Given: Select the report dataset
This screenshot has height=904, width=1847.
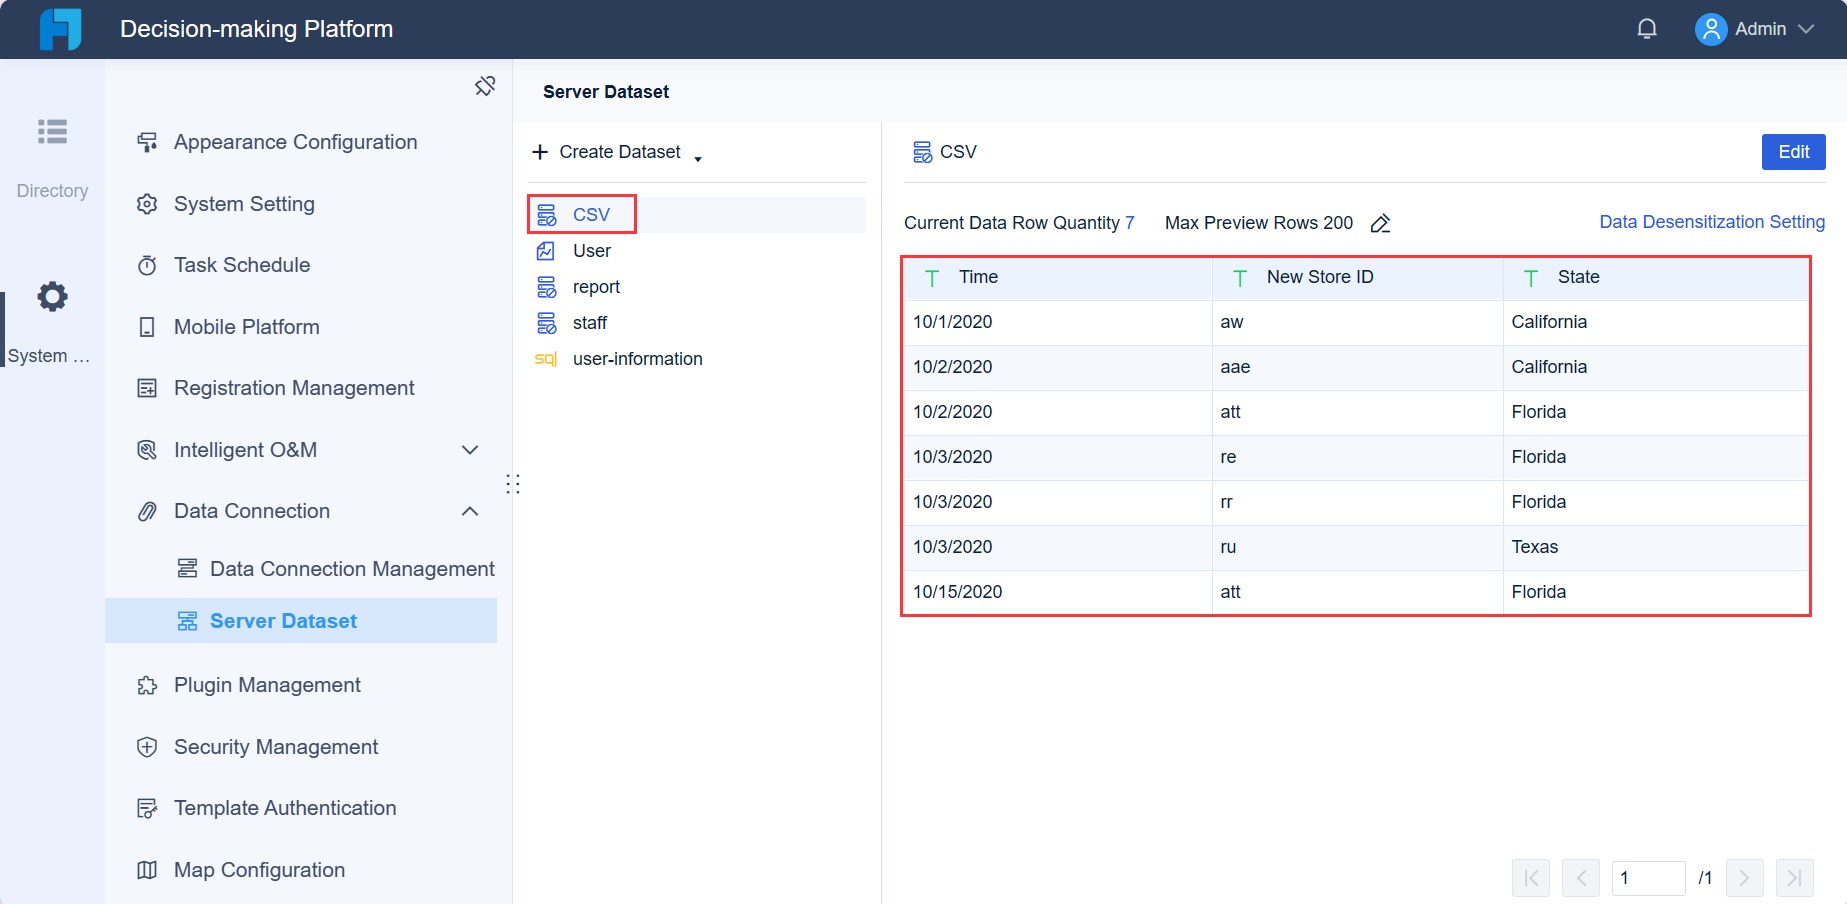Looking at the screenshot, I should [596, 287].
